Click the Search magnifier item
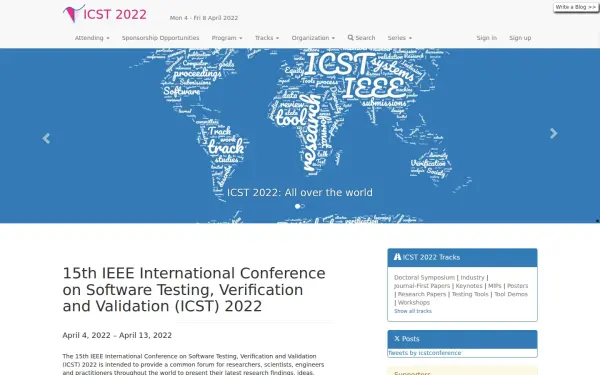This screenshot has width=600, height=375. click(x=361, y=38)
